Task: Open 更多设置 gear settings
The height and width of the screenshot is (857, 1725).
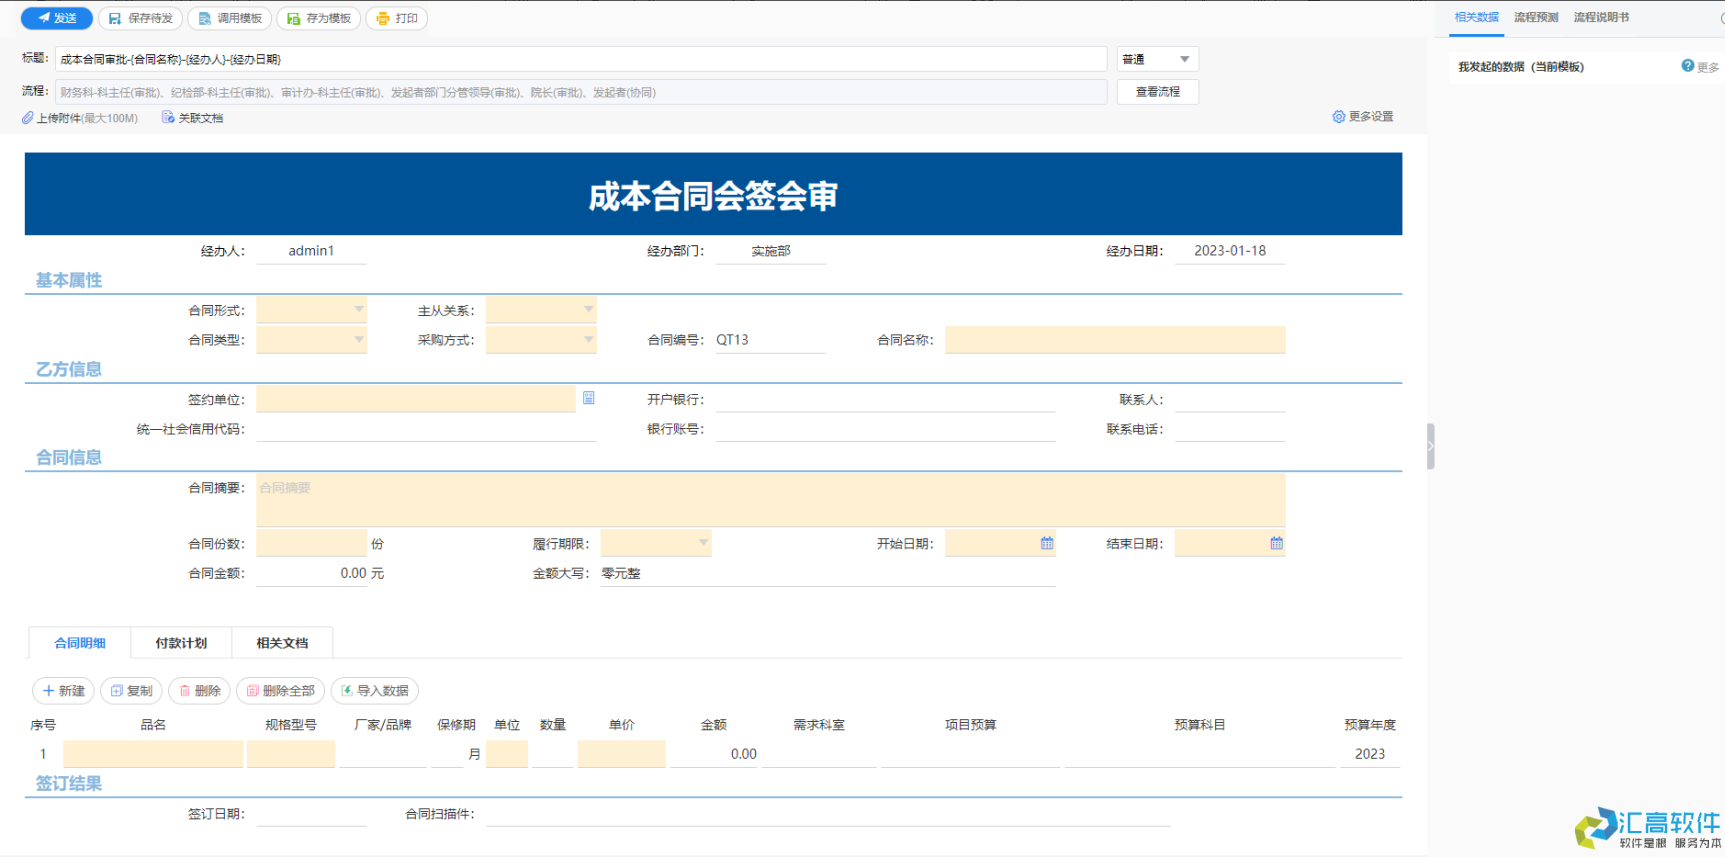Action: point(1339,117)
